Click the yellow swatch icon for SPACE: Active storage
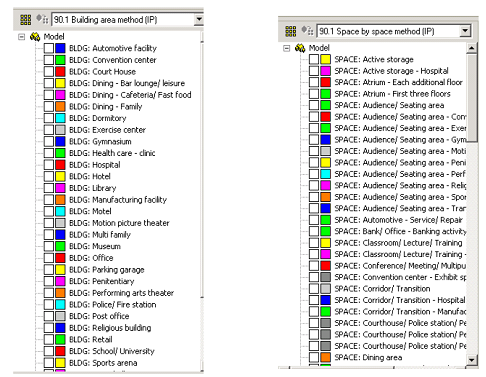 pyautogui.click(x=325, y=59)
